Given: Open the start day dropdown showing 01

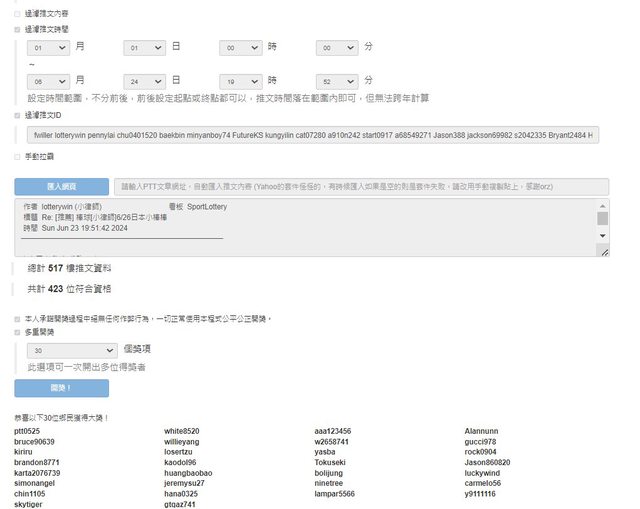Looking at the screenshot, I should [x=144, y=48].
